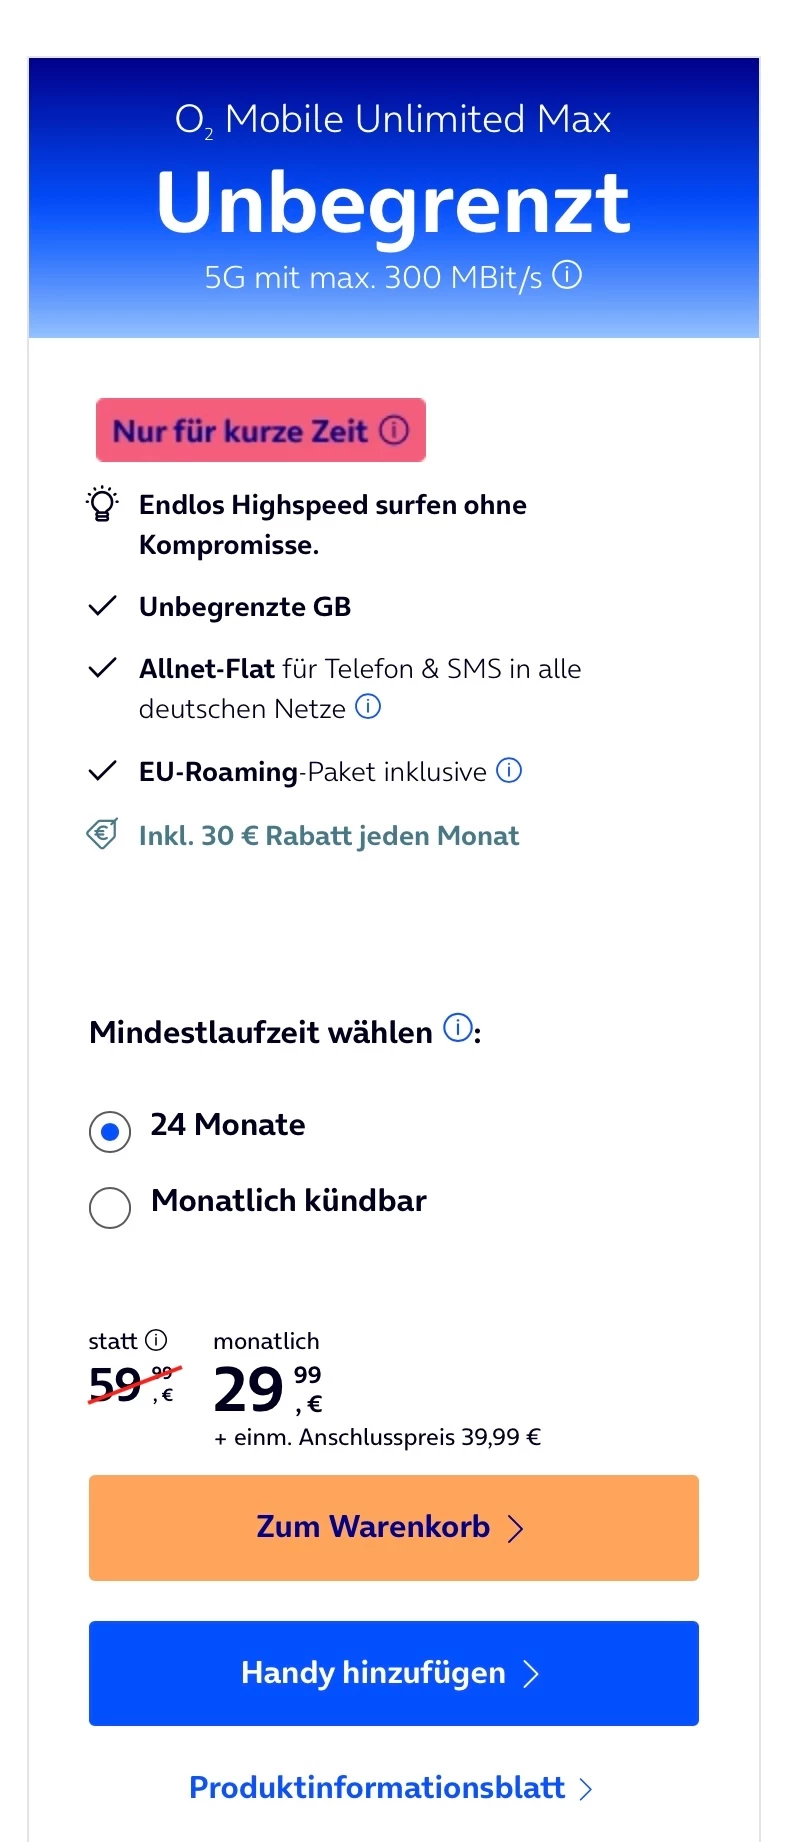The width and height of the screenshot is (792, 1842).
Task: Choose the Monatlich kündbar radio option
Action: click(x=110, y=1207)
